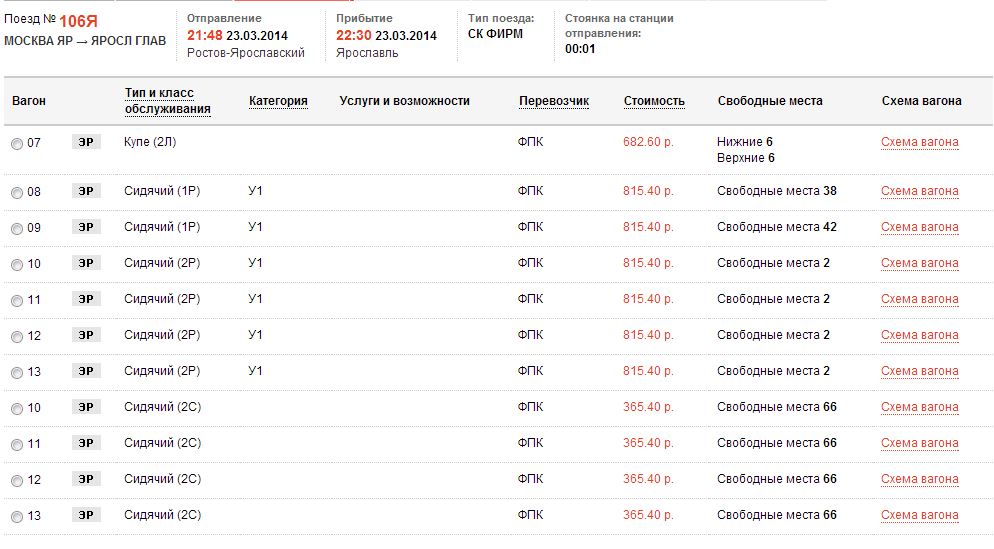Click the ЭР icon in wagon 09 row
994x549 pixels.
[x=86, y=227]
